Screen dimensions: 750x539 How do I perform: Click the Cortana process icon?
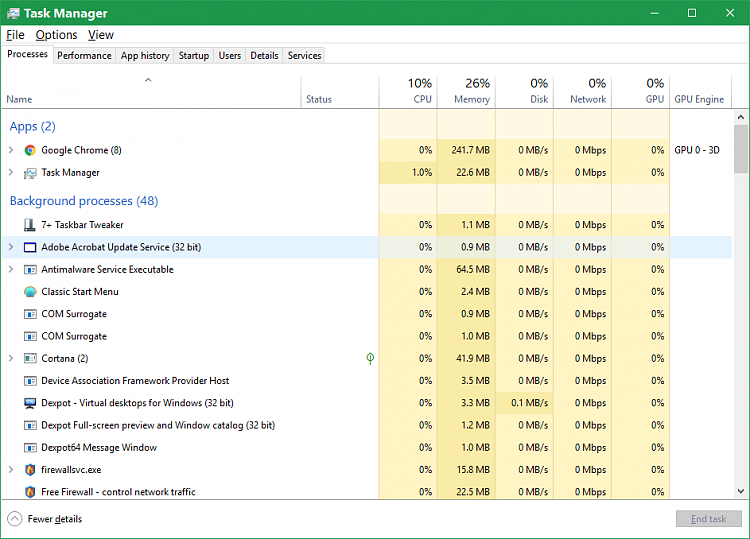tap(30, 359)
